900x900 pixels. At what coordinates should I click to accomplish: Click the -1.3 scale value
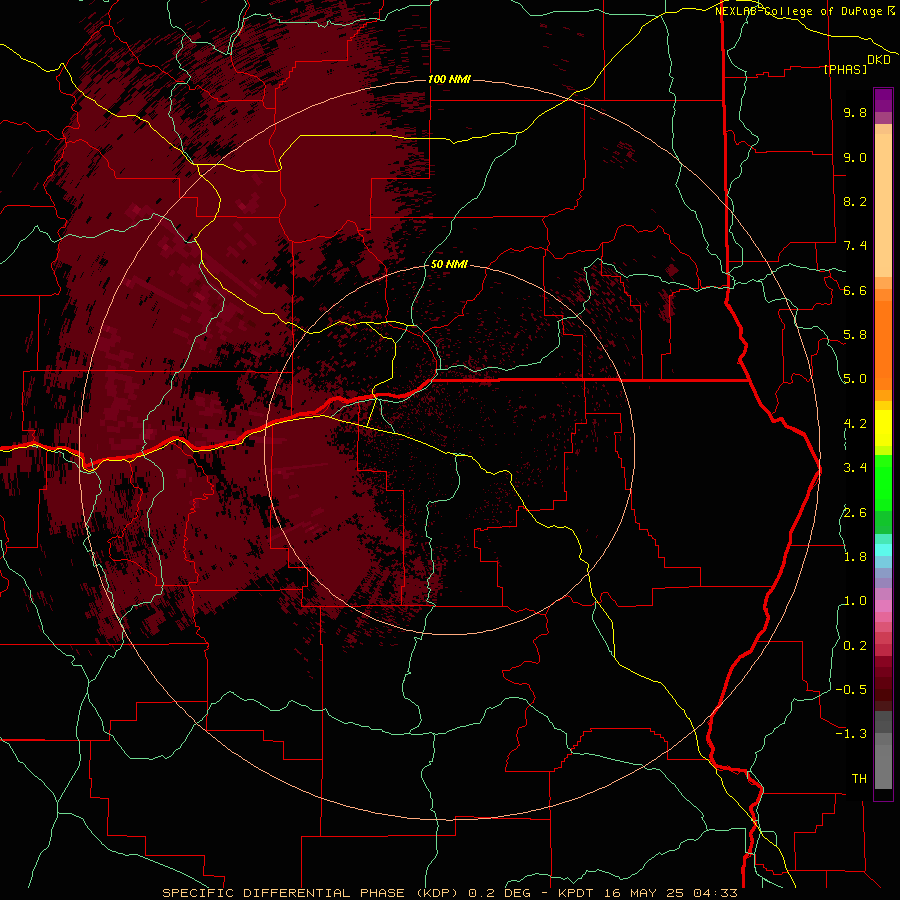[851, 734]
